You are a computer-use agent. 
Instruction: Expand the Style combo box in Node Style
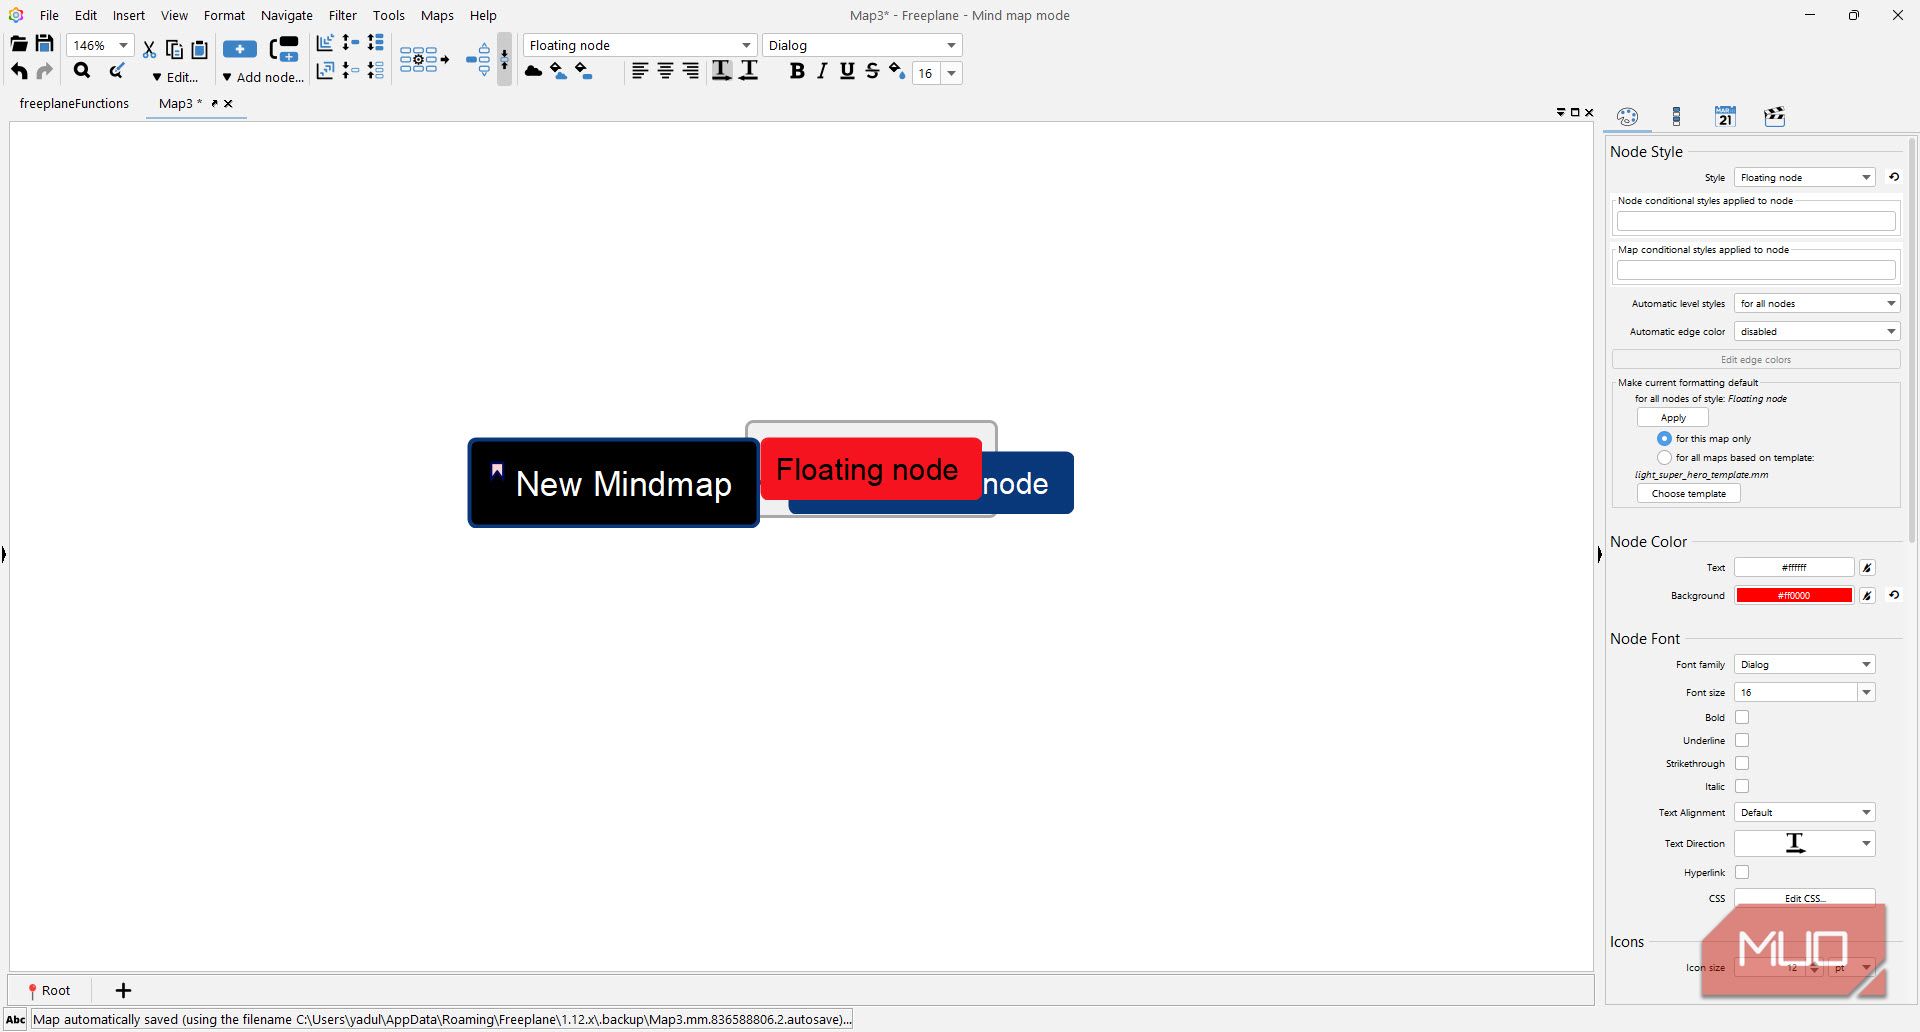(1804, 177)
